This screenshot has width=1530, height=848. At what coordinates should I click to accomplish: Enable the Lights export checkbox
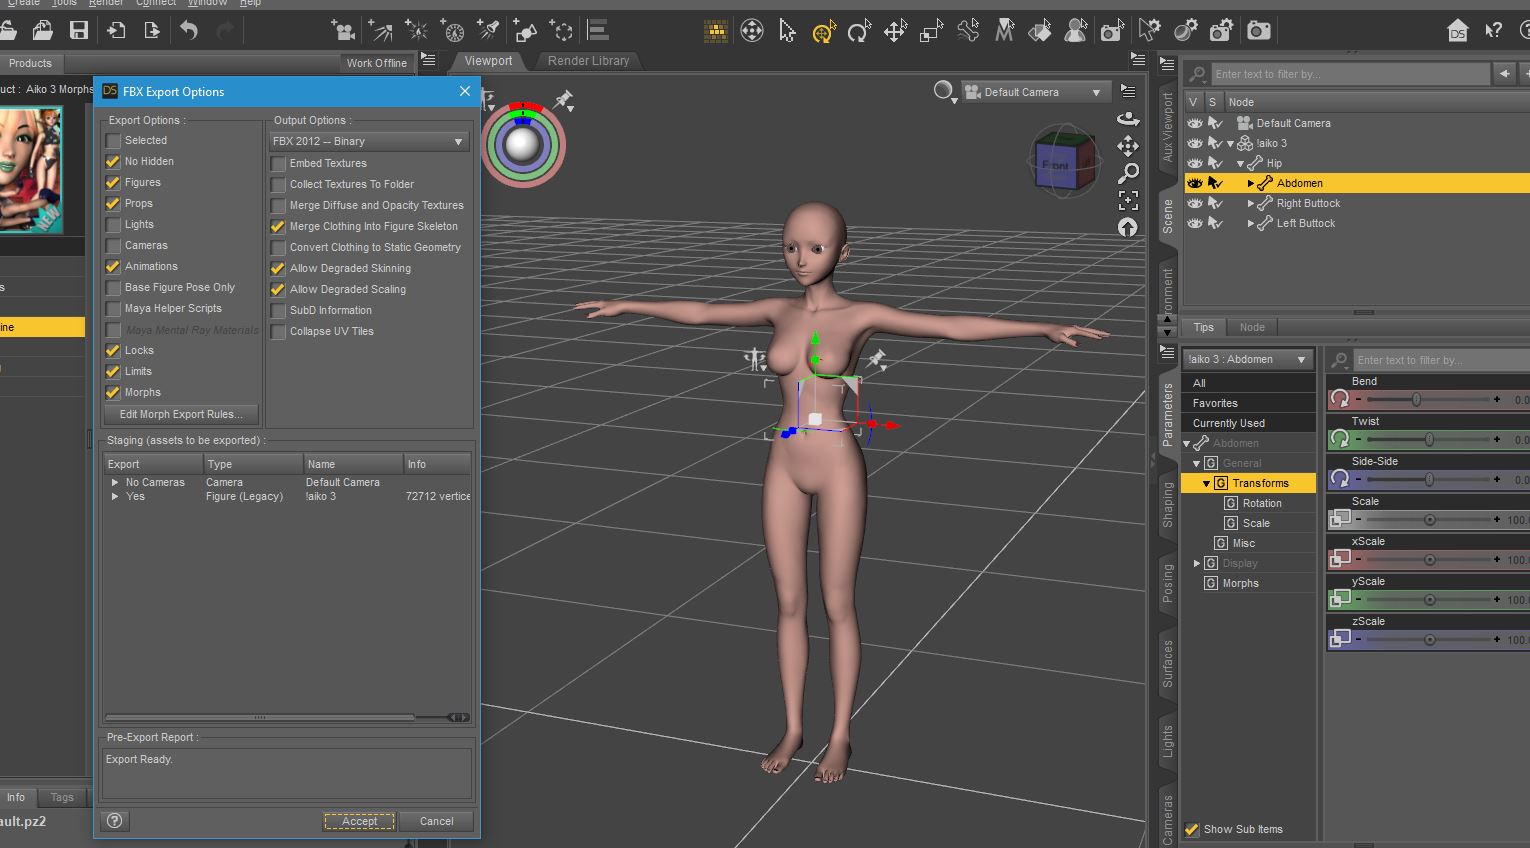point(113,225)
